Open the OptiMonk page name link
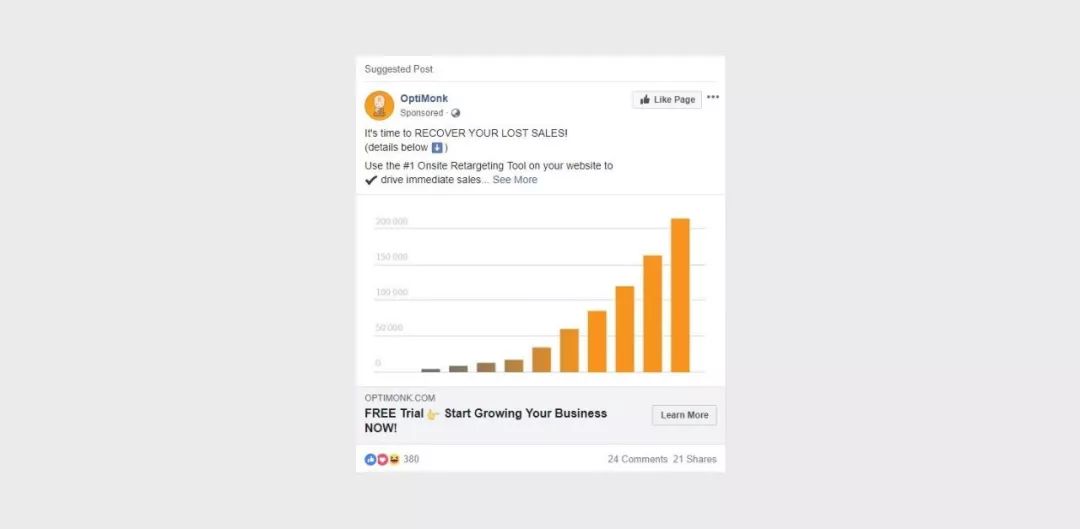1080x529 pixels. [424, 98]
